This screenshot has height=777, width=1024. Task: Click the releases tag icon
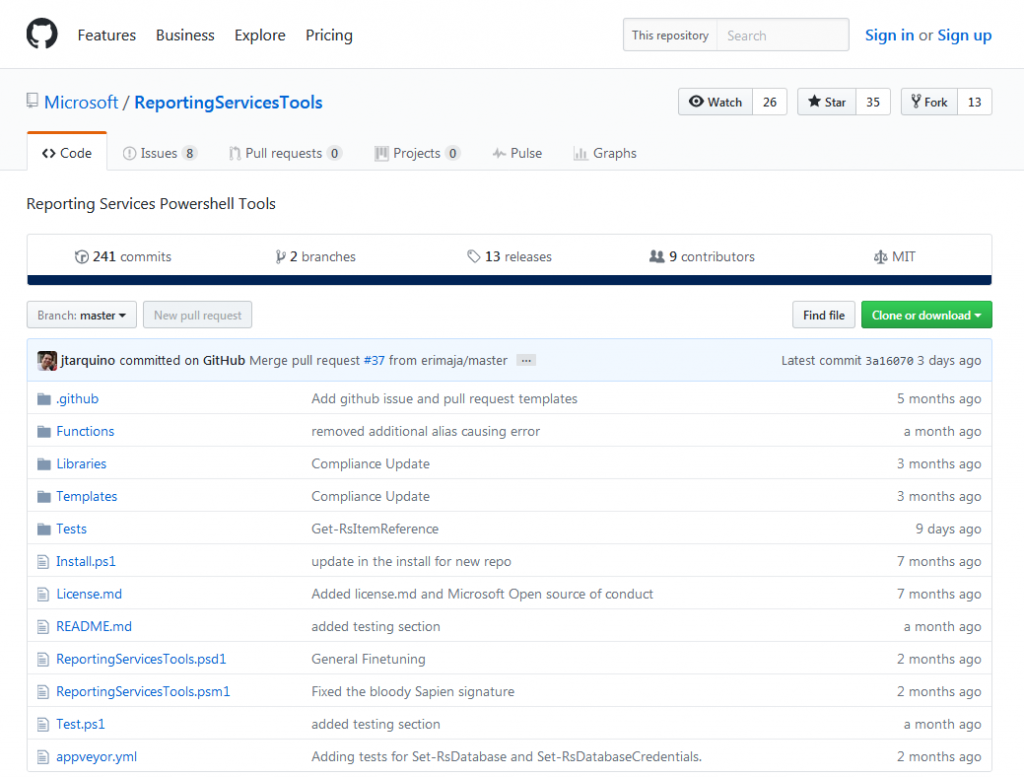(x=473, y=257)
